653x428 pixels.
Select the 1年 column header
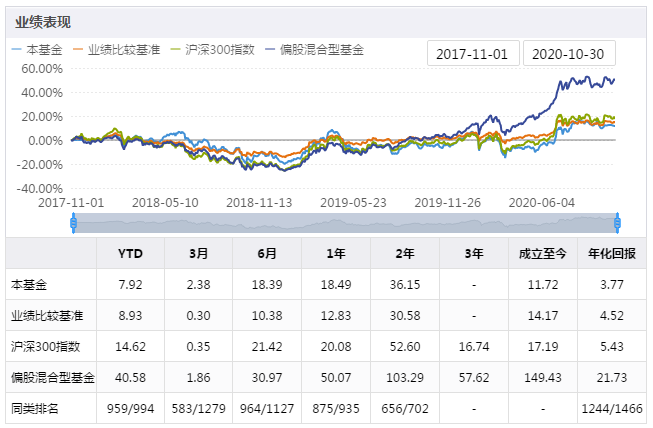point(336,254)
